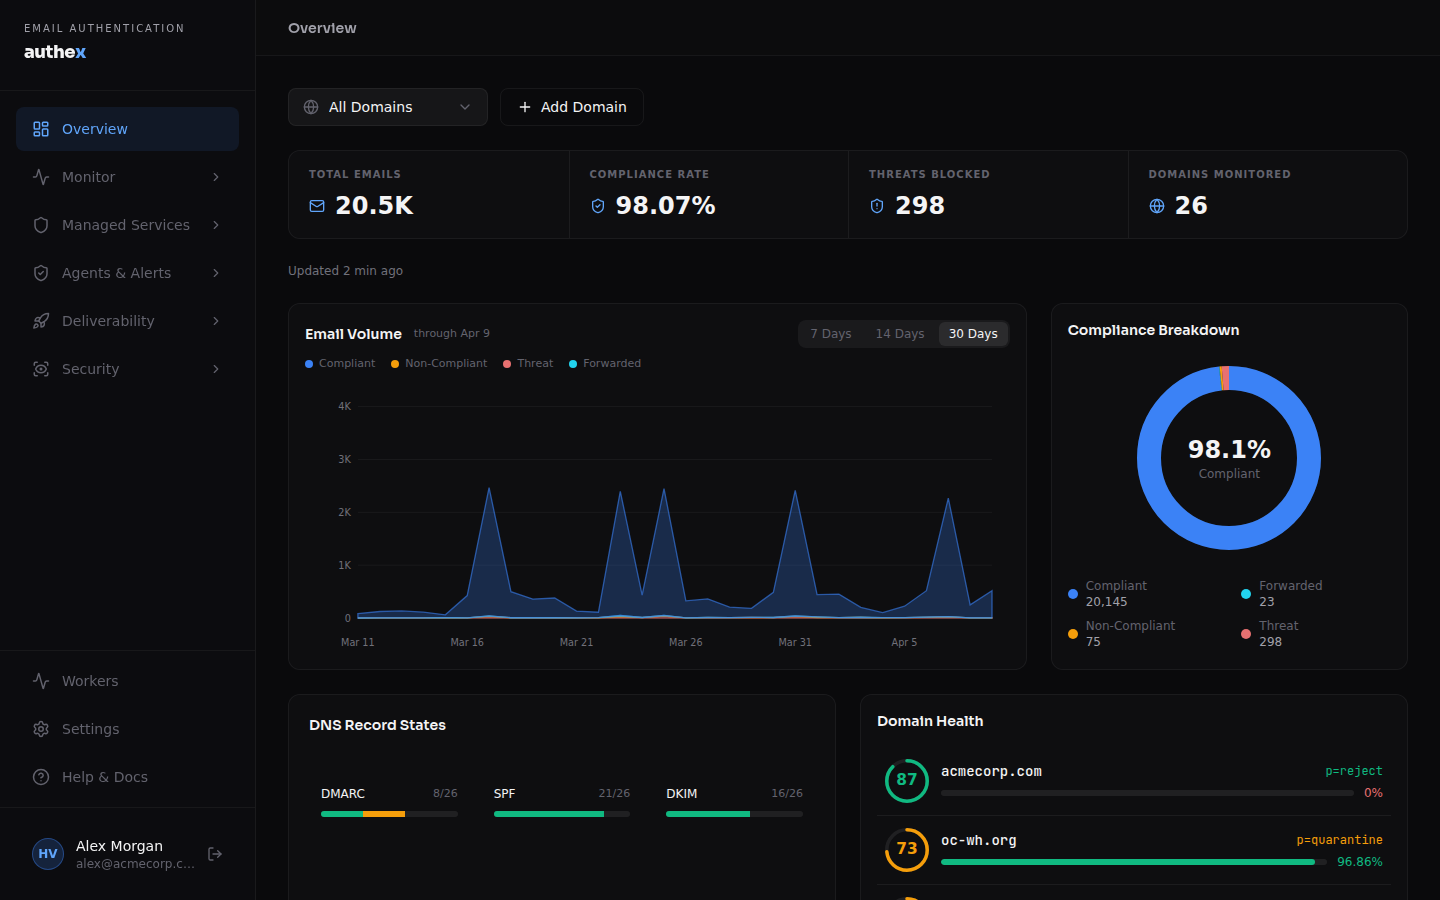Image resolution: width=1440 pixels, height=900 pixels.
Task: Click the DMARC 8/26 count
Action: click(x=445, y=794)
